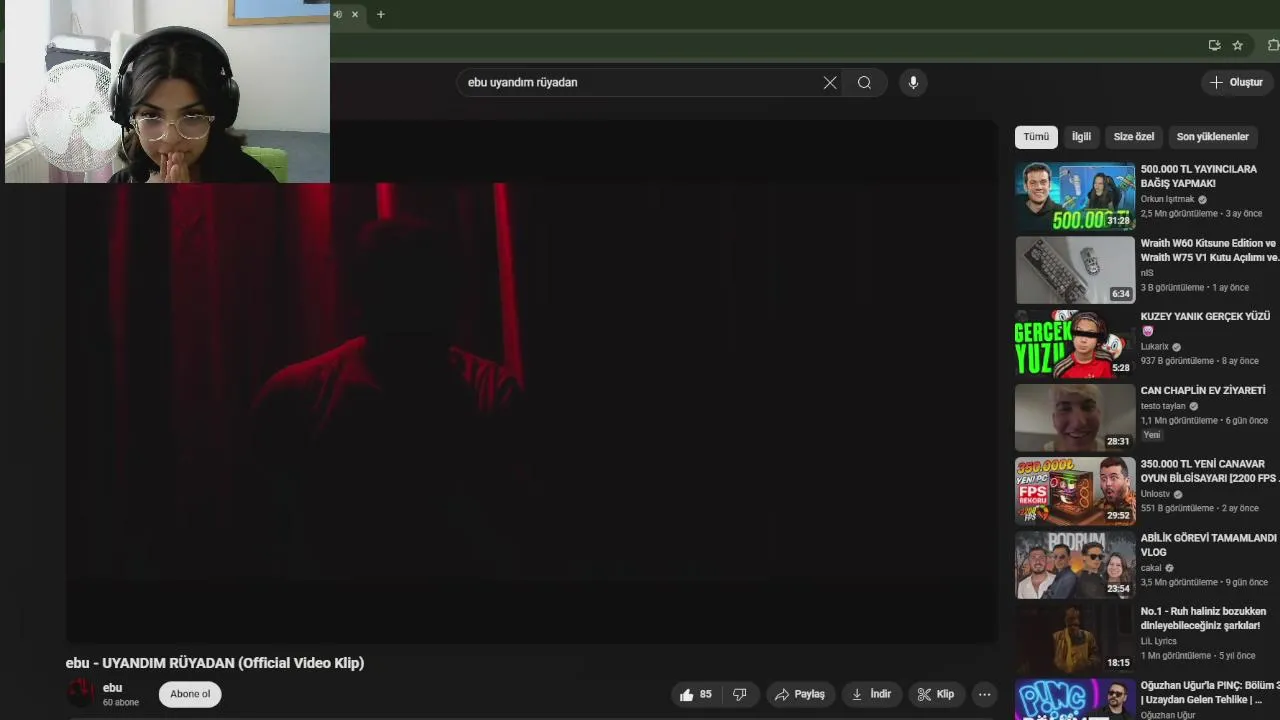Dislike the video with the thumbs down
Viewport: 1280px width, 720px height.
point(740,694)
